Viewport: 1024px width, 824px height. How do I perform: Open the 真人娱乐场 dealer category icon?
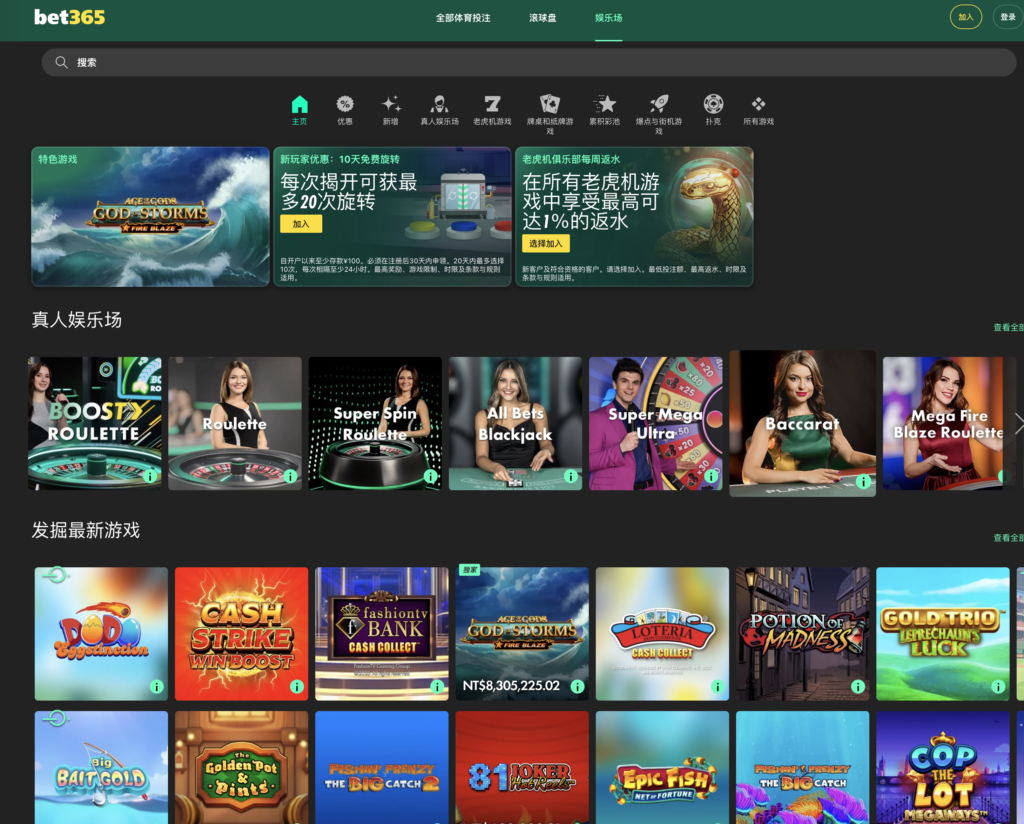439,105
